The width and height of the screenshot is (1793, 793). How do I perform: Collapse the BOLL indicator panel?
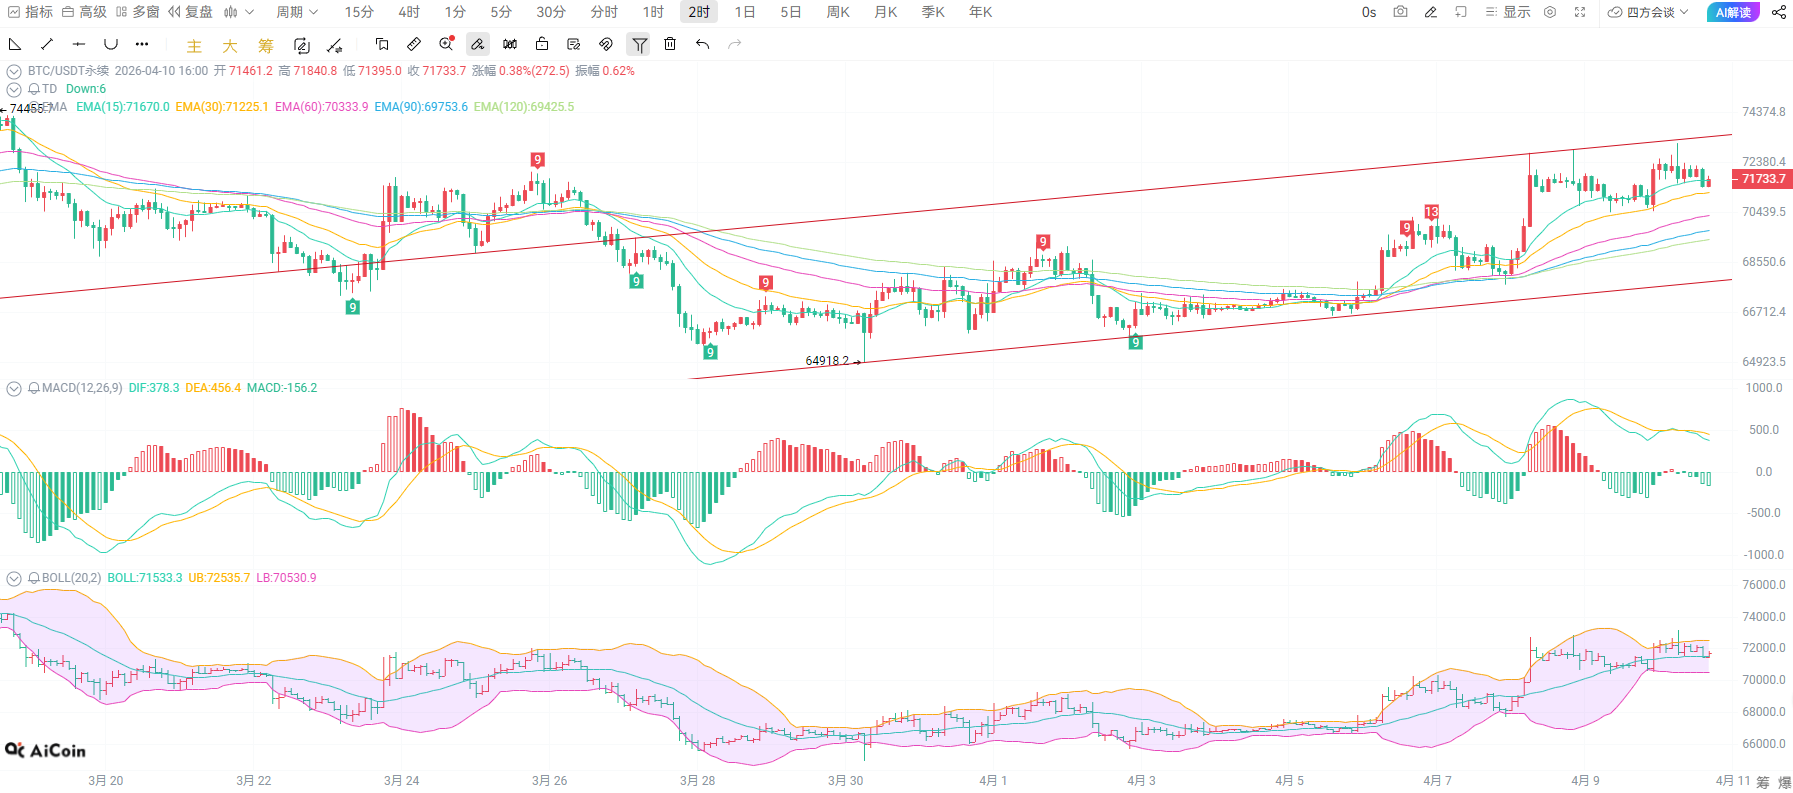(14, 578)
